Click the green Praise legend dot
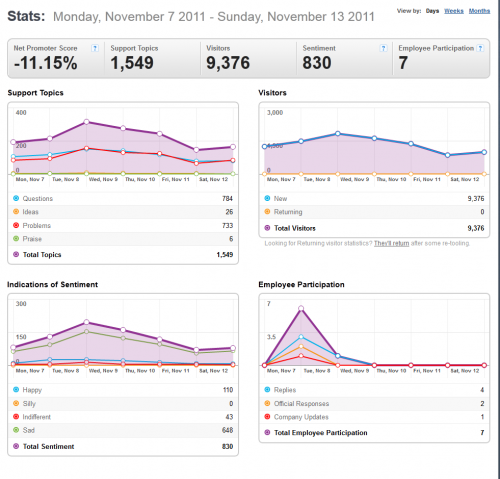This screenshot has height=479, width=500. pos(16,239)
